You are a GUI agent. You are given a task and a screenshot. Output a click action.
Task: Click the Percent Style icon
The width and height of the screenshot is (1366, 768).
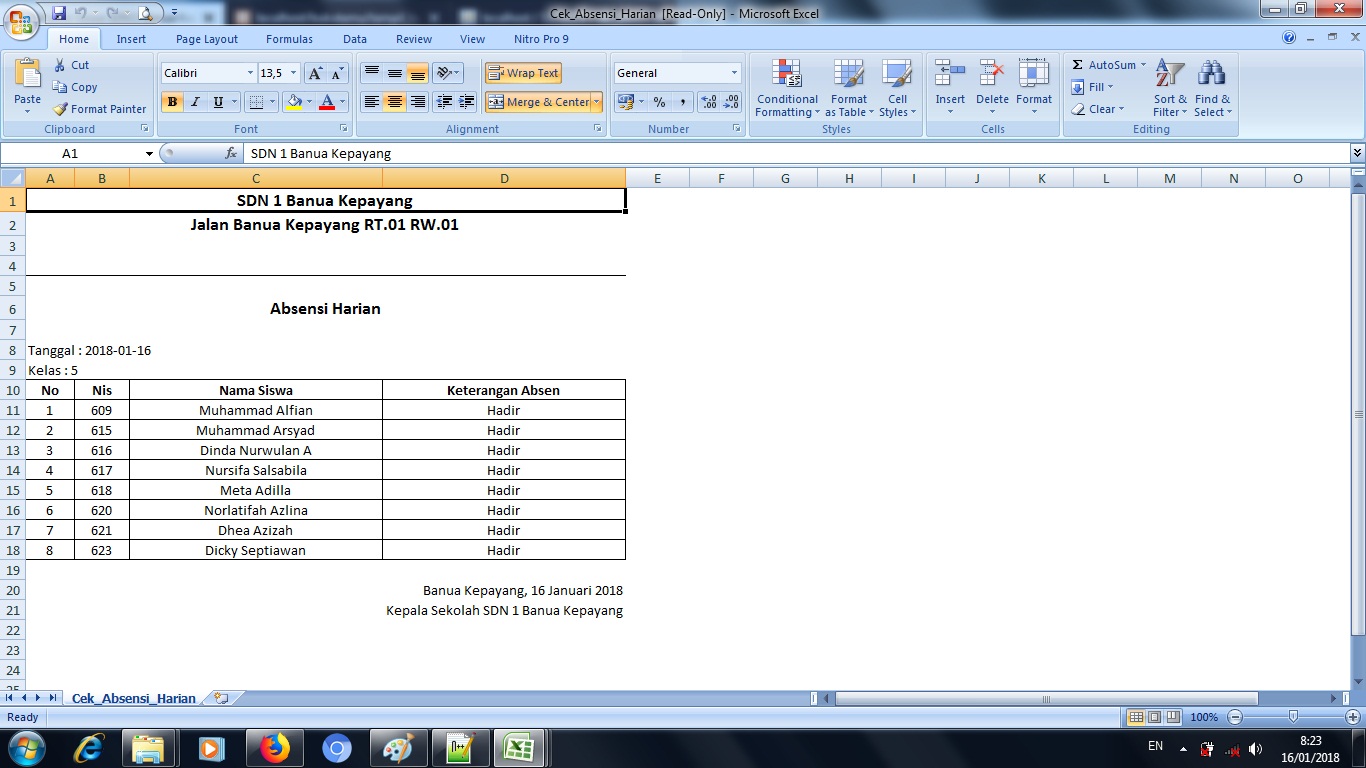click(661, 103)
